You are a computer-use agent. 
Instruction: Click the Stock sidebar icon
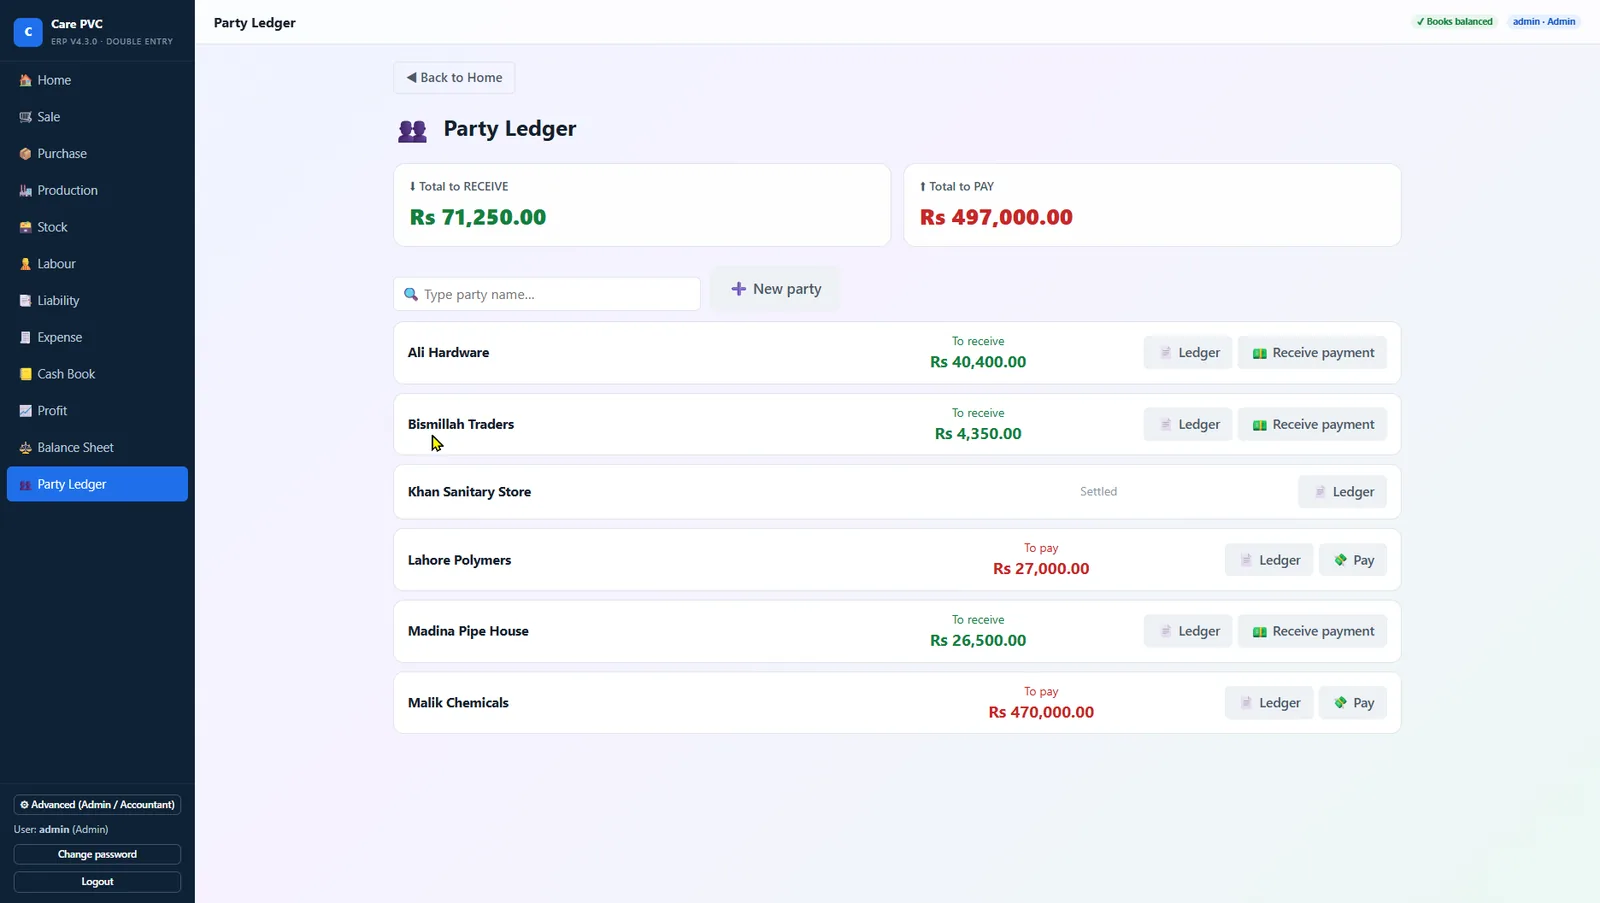[x=26, y=227]
